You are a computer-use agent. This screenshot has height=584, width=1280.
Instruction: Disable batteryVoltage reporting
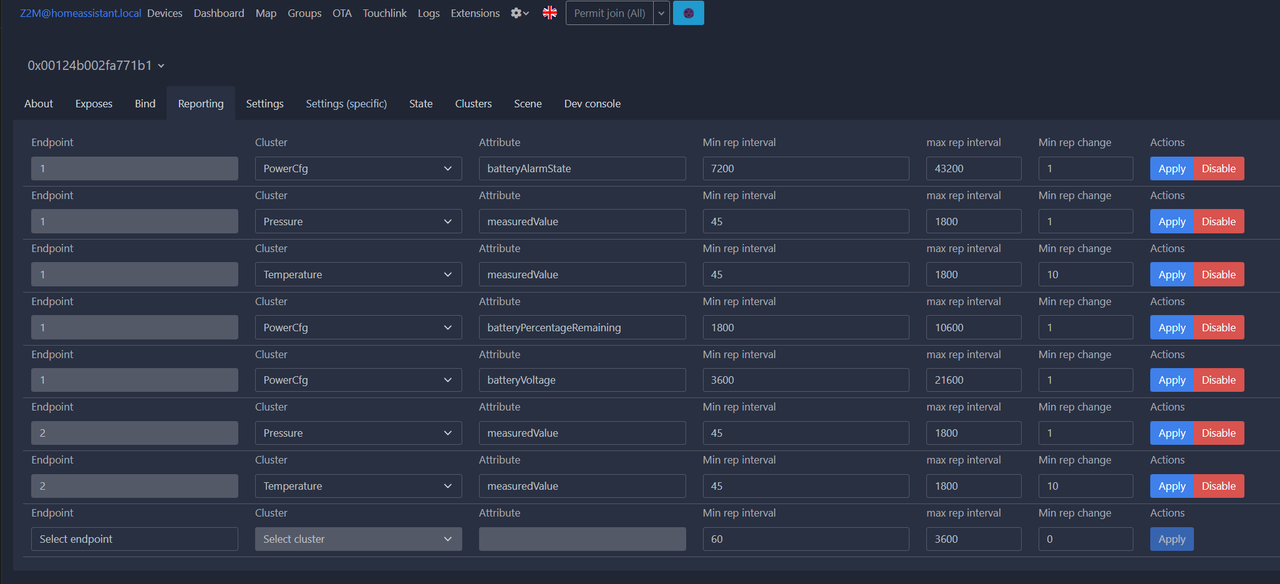coord(1218,380)
